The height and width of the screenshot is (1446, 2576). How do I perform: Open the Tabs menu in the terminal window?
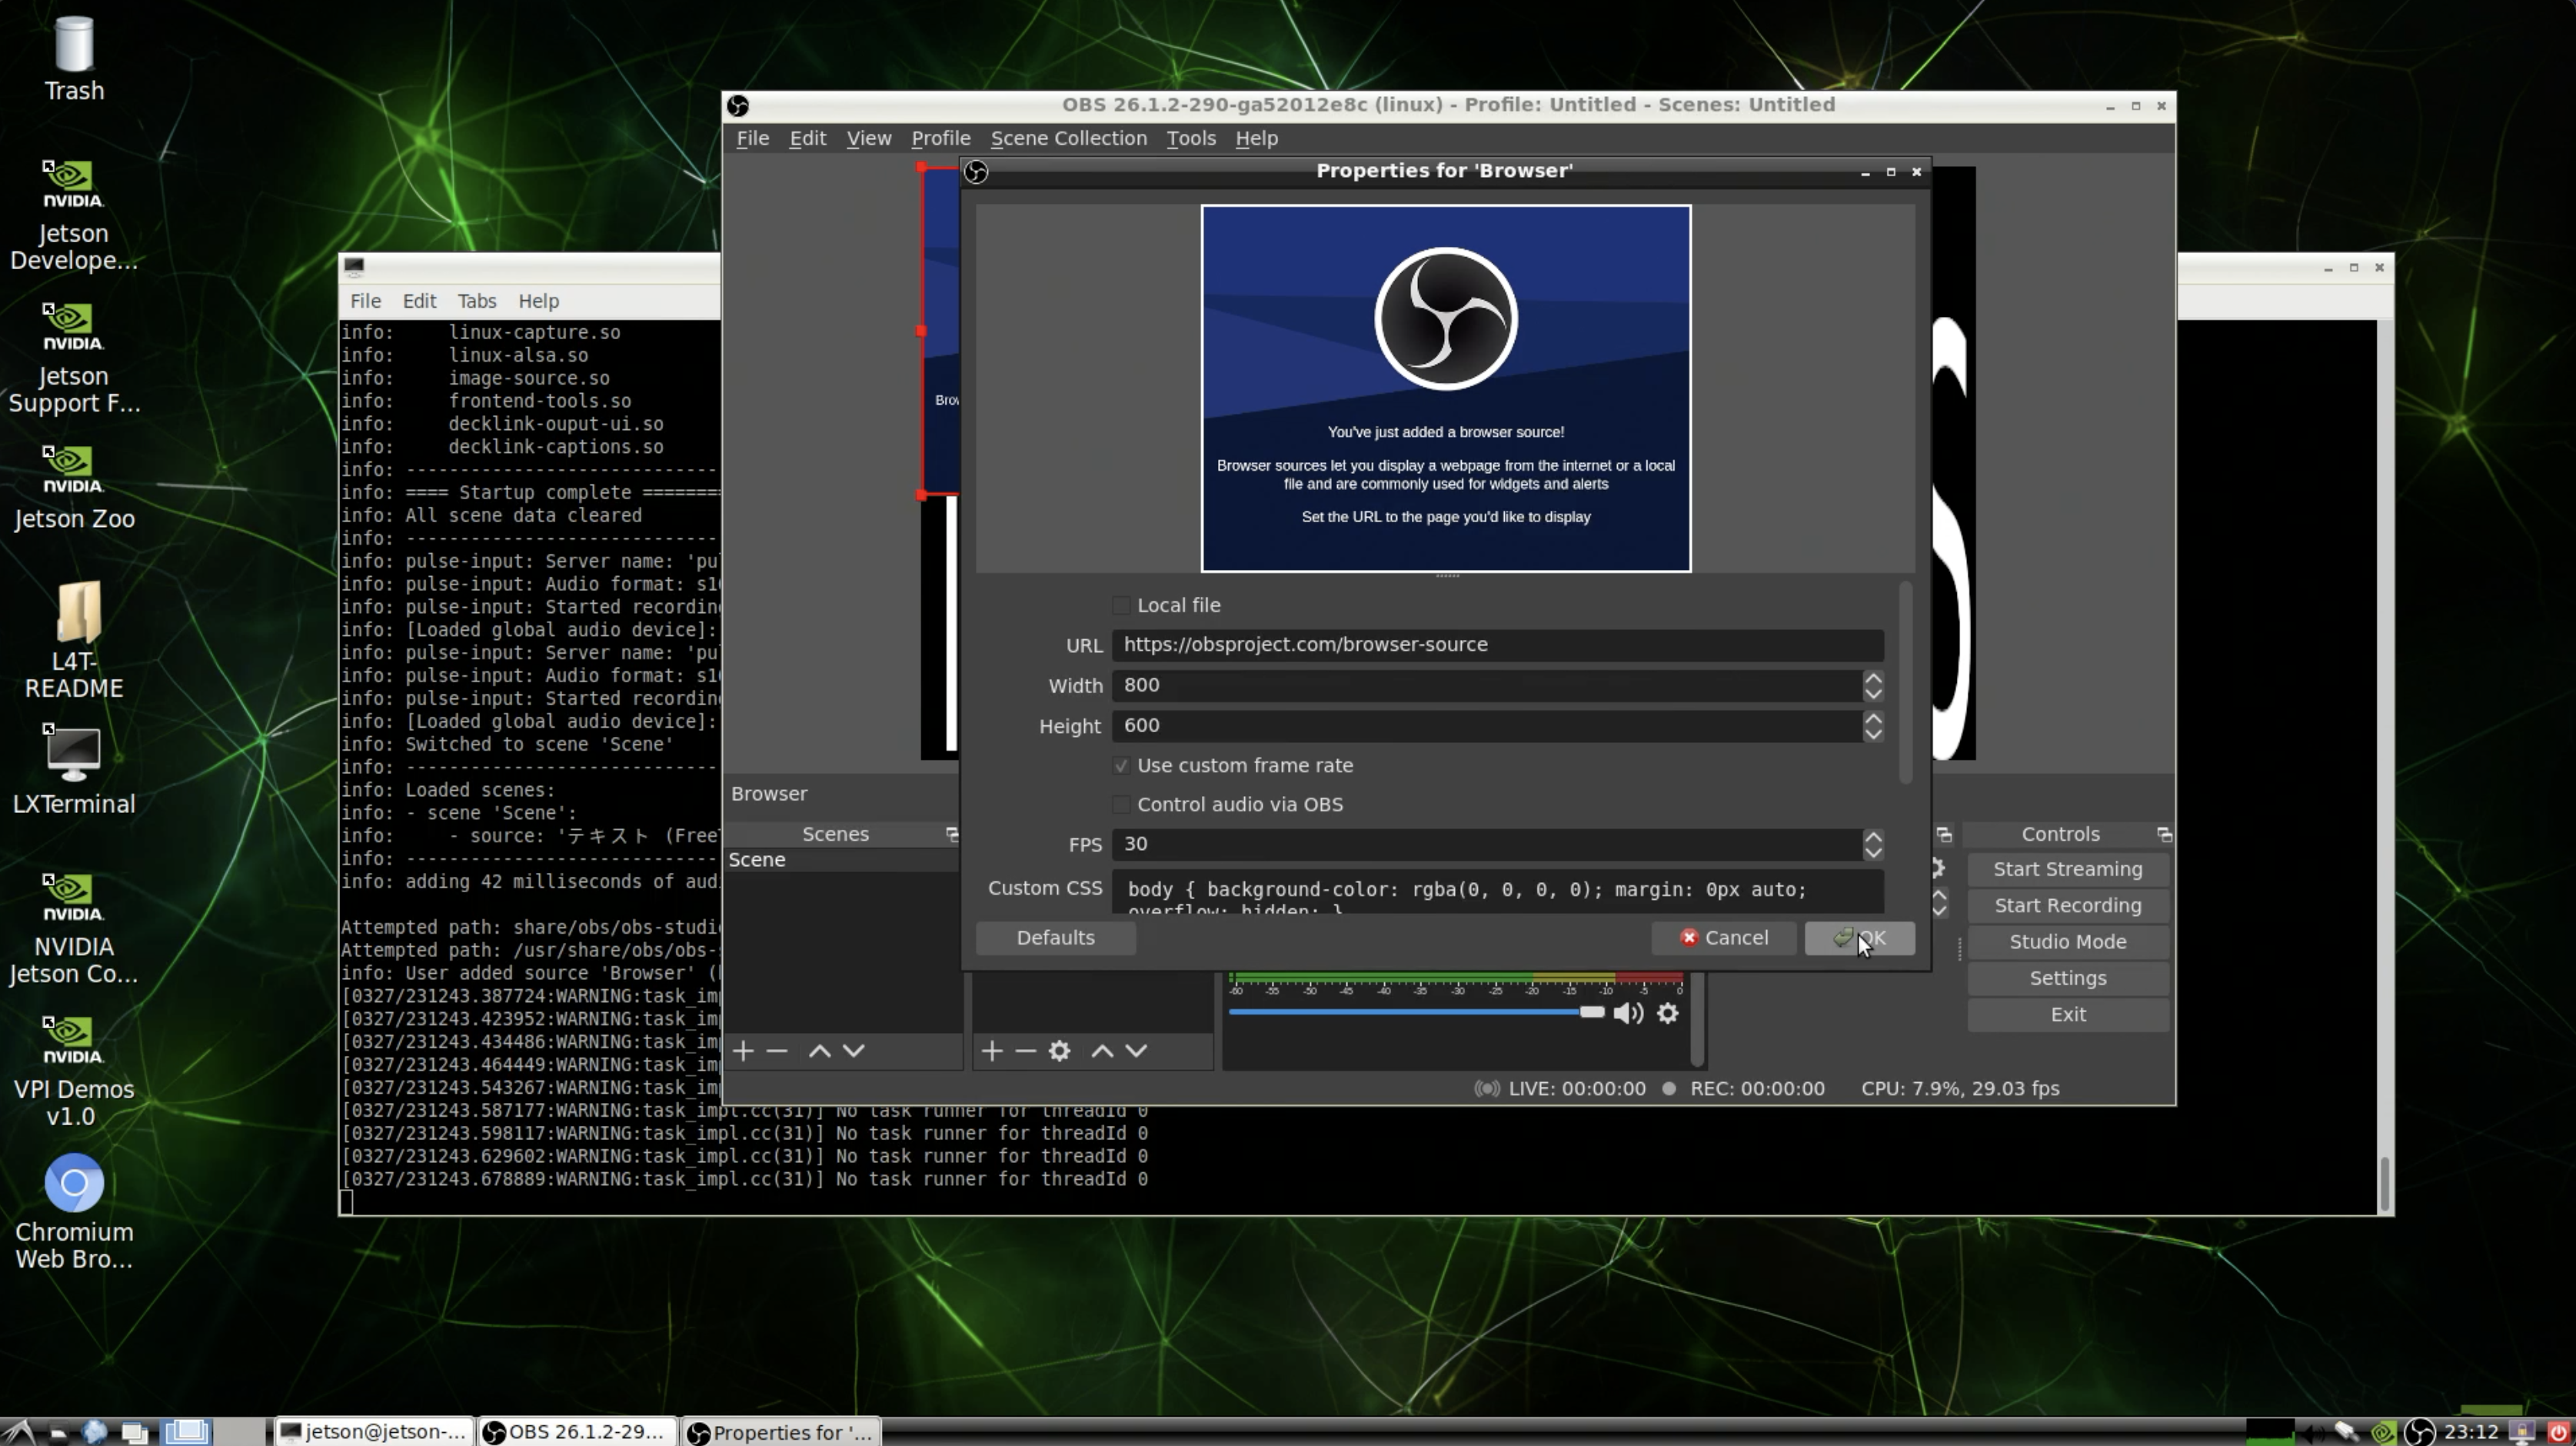pos(476,301)
